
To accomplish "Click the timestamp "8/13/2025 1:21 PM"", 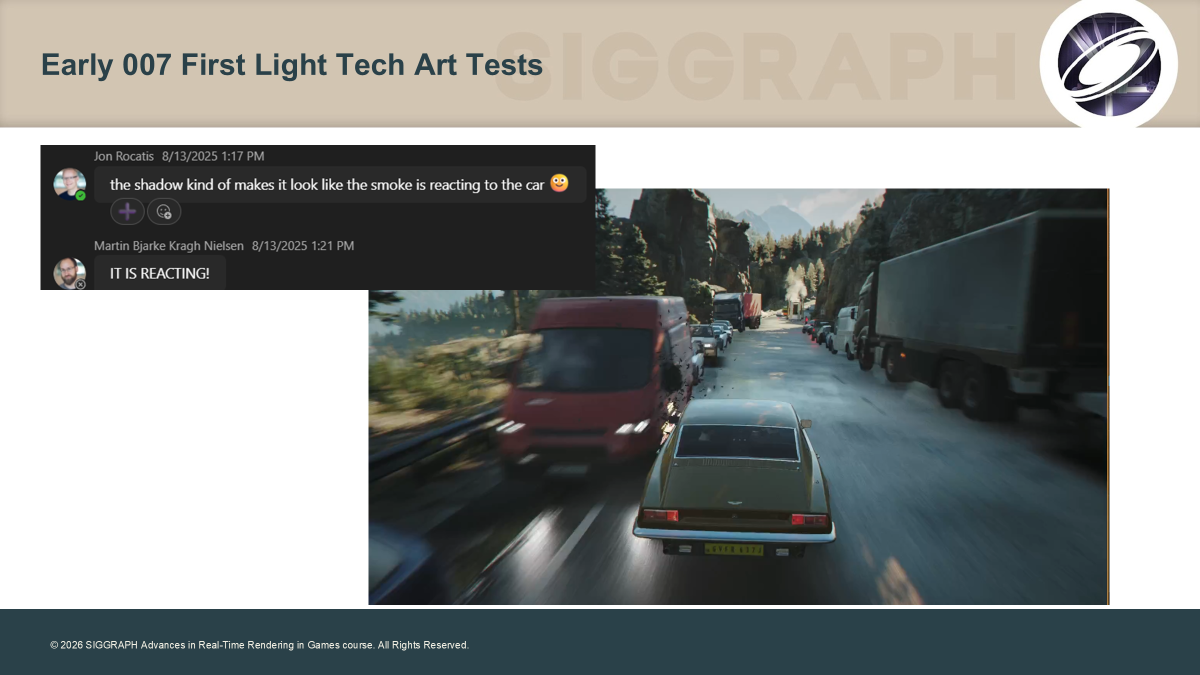I will pos(303,245).
